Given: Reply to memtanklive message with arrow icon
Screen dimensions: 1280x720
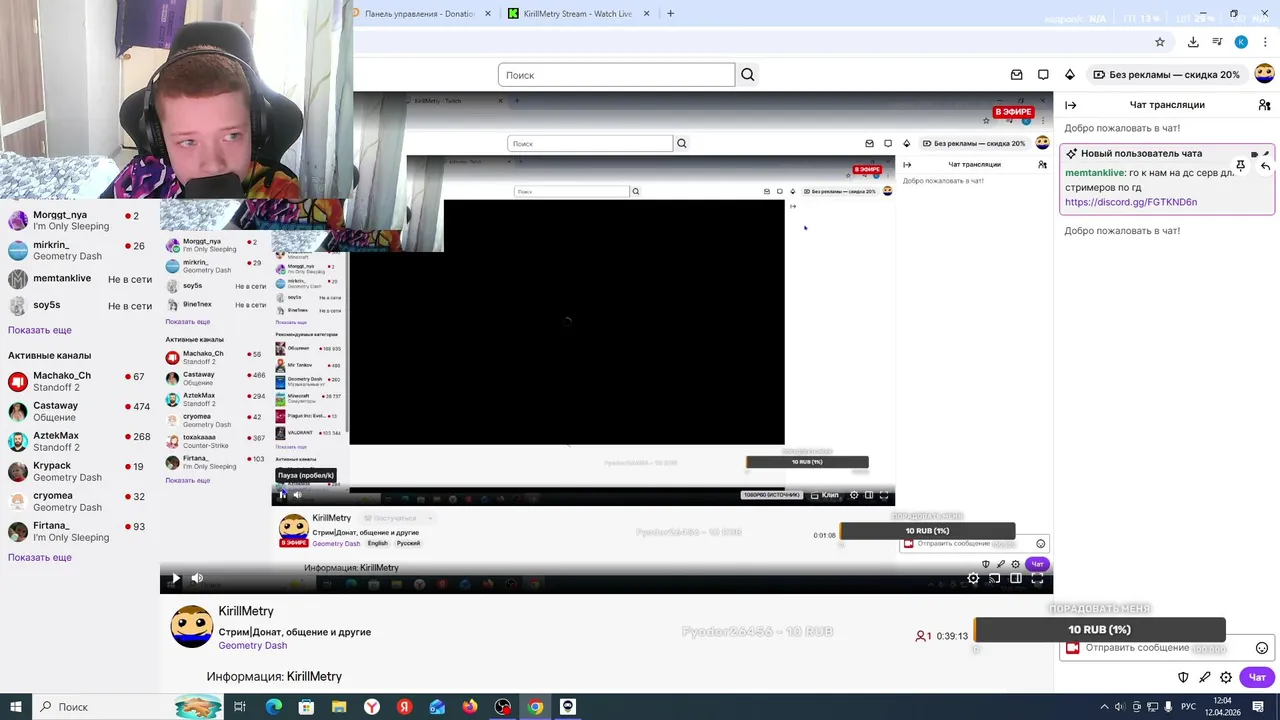Looking at the screenshot, I should 1265,166.
